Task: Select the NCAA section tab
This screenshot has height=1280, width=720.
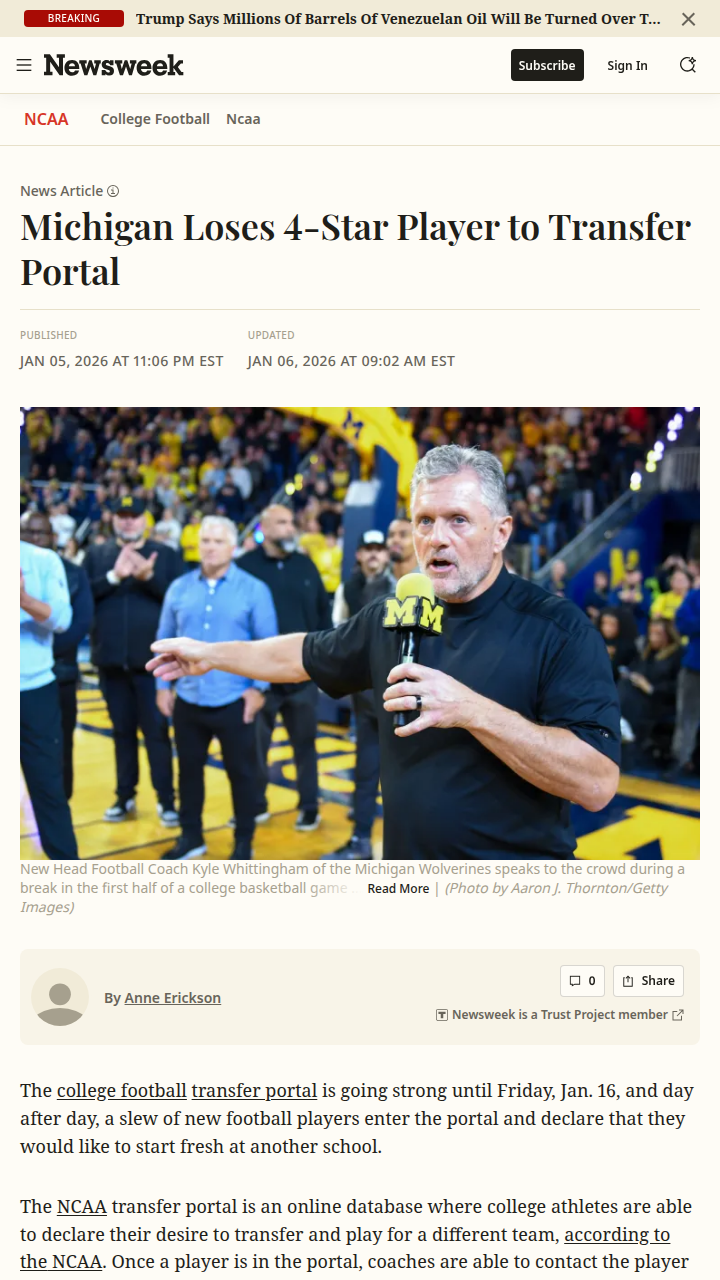Action: (x=46, y=119)
